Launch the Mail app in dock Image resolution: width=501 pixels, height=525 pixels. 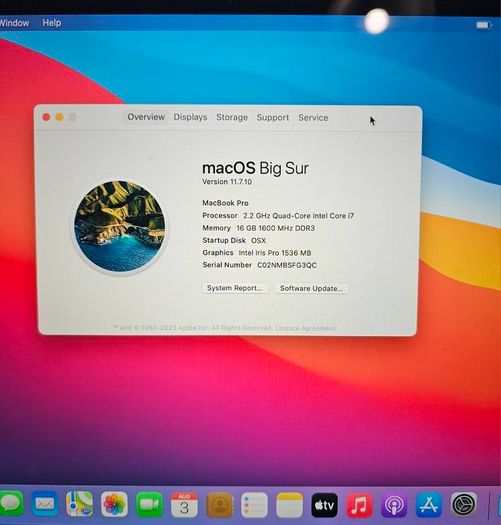tap(45, 504)
